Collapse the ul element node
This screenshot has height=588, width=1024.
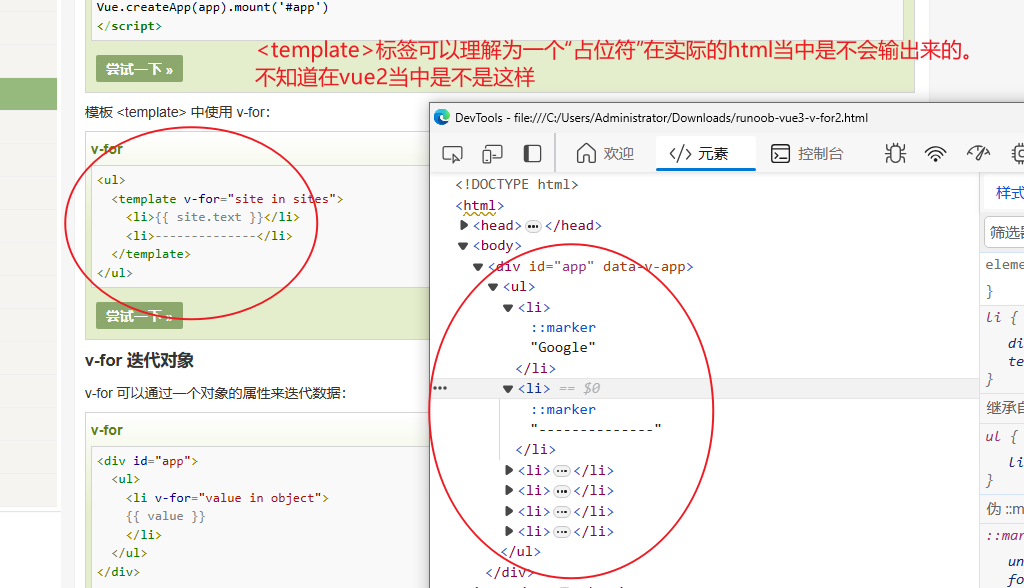coord(493,287)
